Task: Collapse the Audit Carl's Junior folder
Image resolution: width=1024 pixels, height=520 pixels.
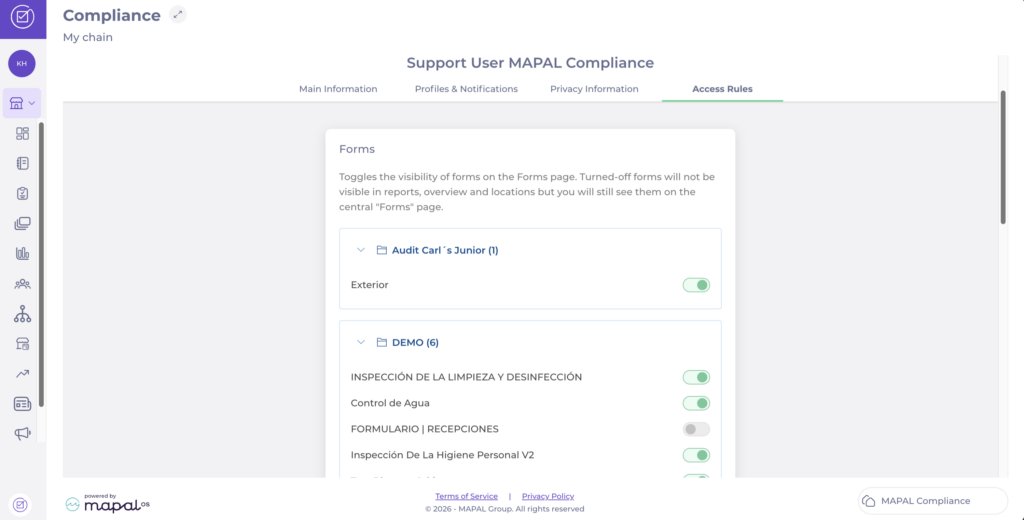Action: click(360, 250)
